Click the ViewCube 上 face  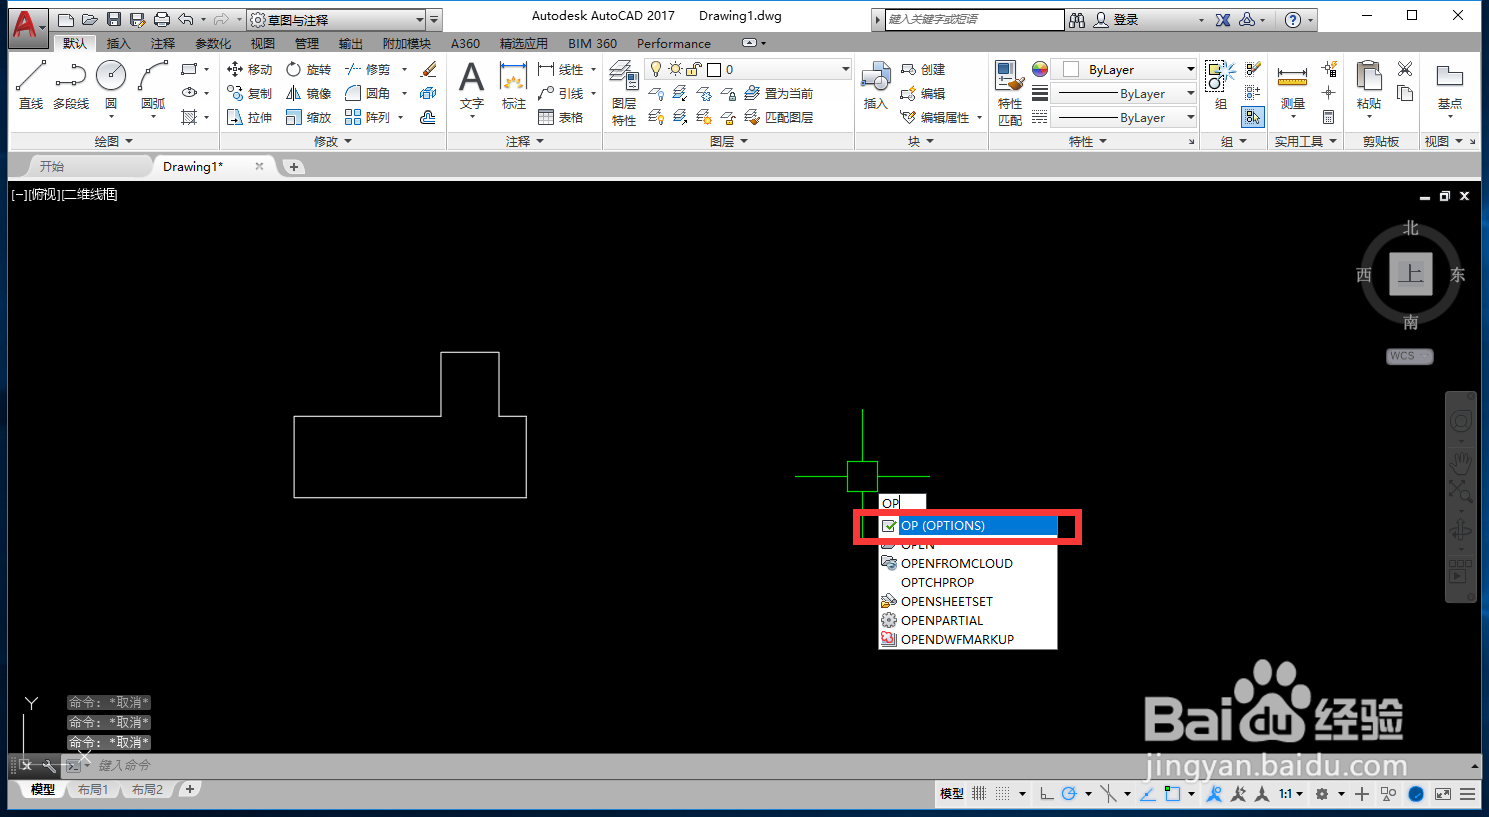tap(1410, 274)
